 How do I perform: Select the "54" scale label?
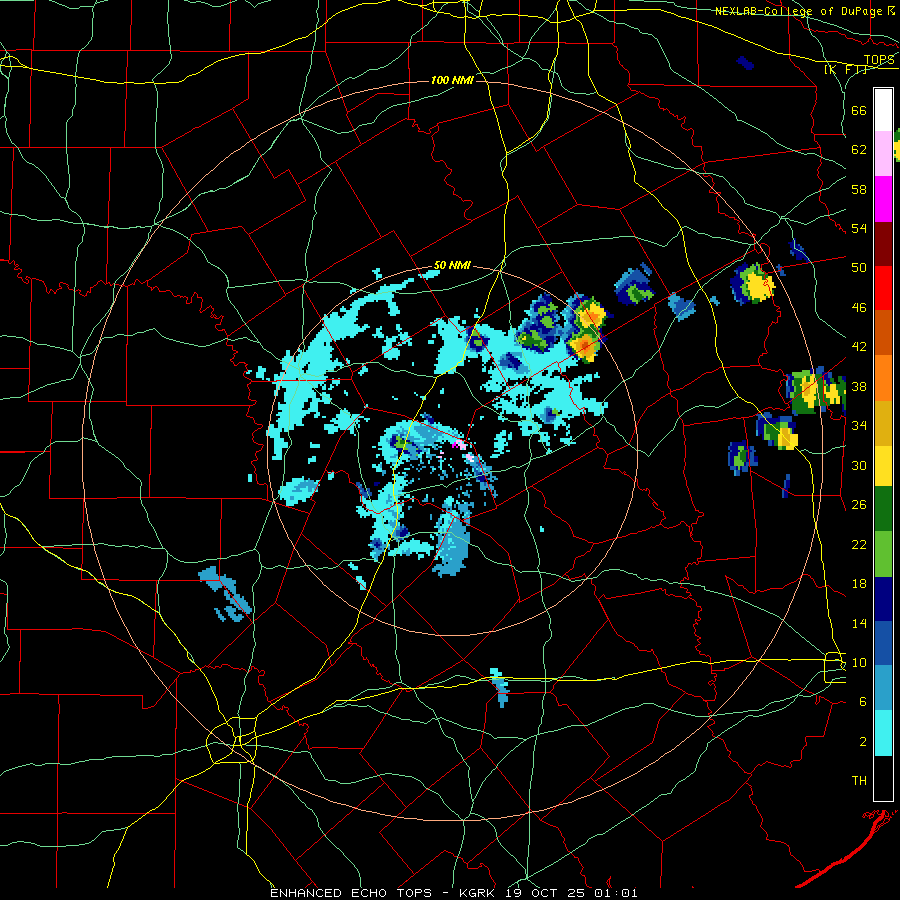859,228
